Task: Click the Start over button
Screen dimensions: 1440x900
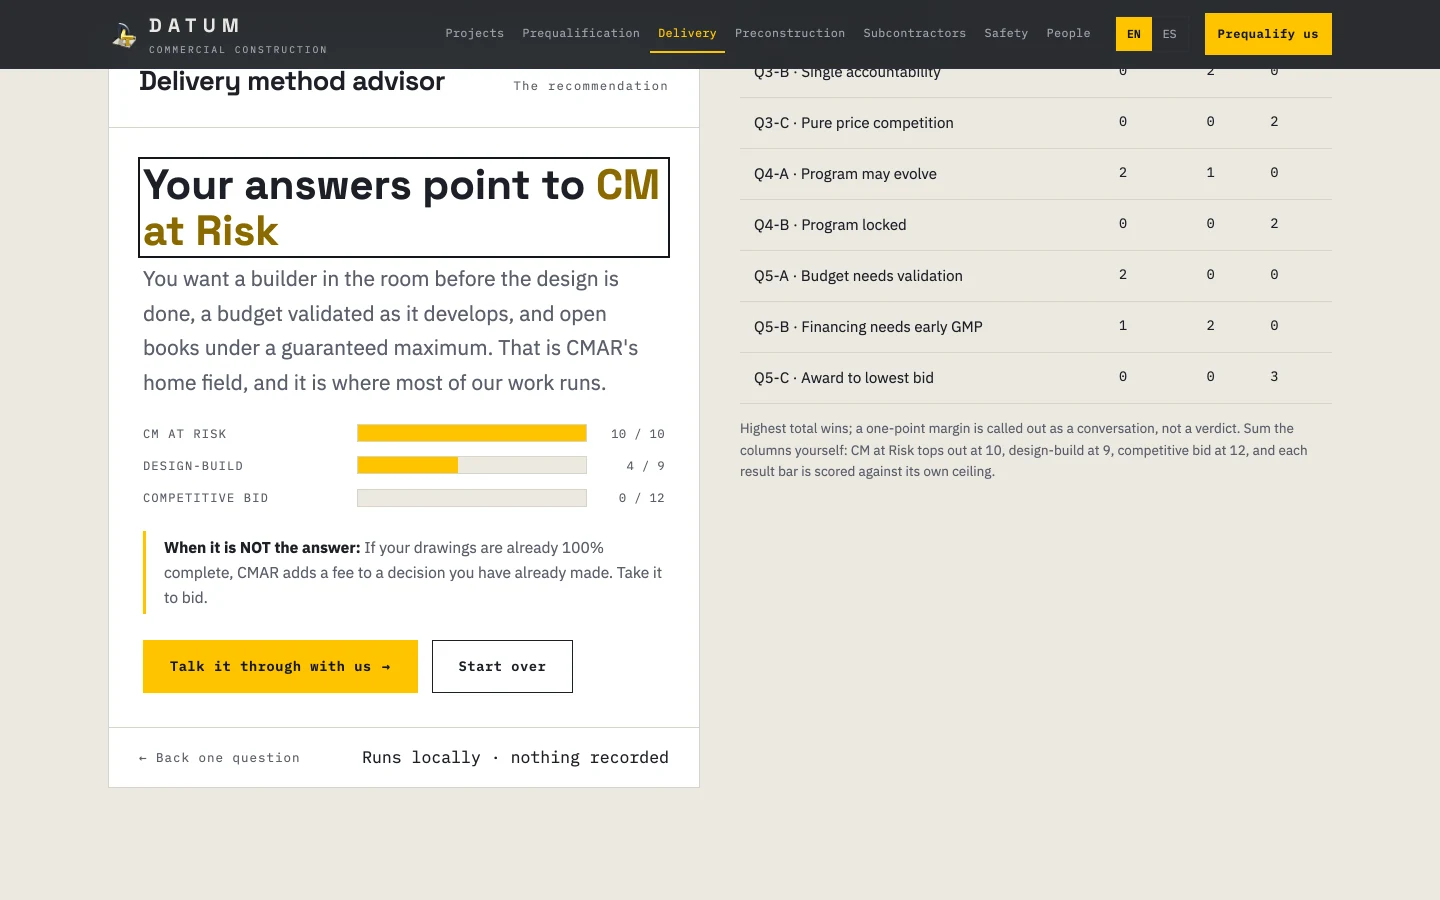Action: pyautogui.click(x=502, y=666)
